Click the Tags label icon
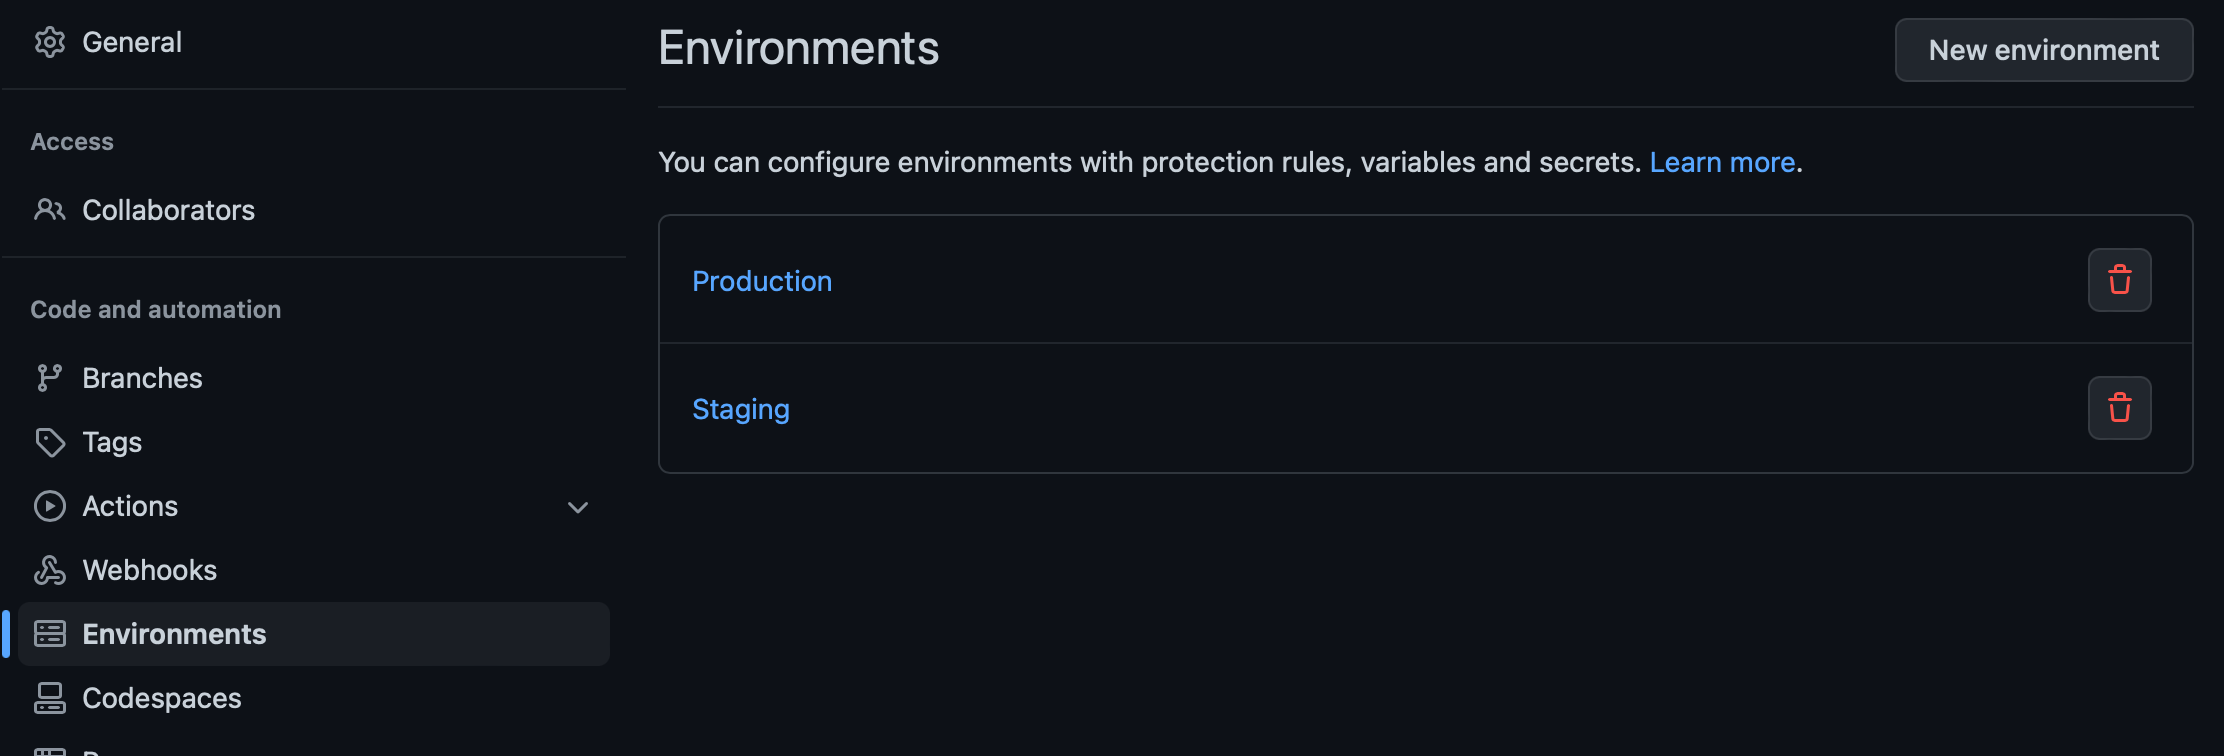Viewport: 2224px width, 756px height. tap(50, 442)
